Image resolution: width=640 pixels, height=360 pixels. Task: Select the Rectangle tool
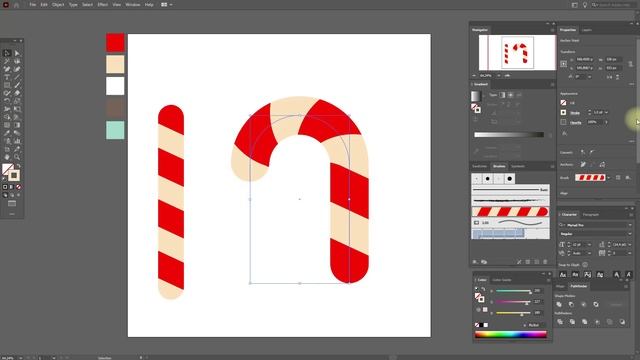coord(7,85)
